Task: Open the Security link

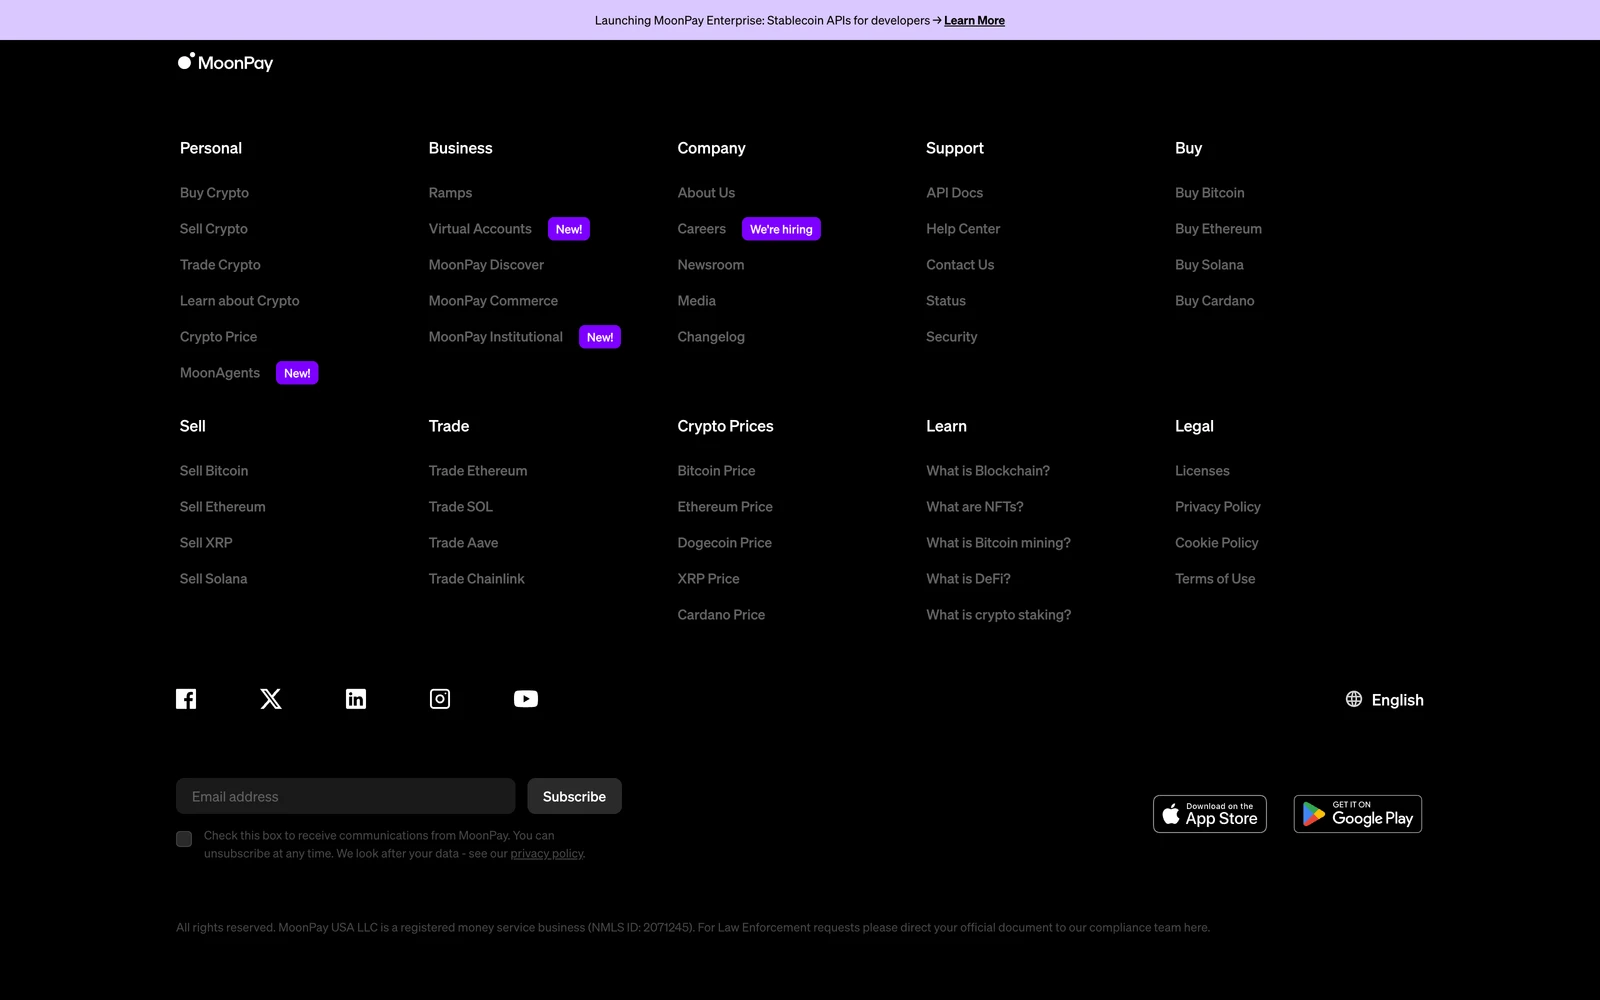Action: point(952,337)
